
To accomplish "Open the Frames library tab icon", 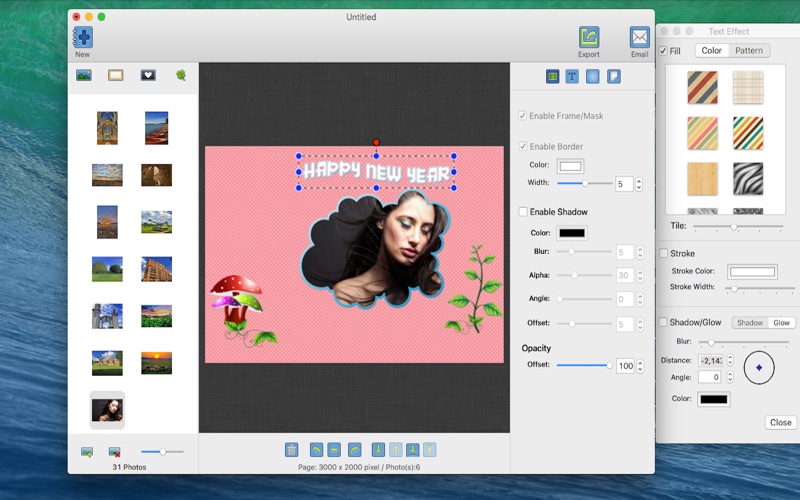I will point(116,76).
